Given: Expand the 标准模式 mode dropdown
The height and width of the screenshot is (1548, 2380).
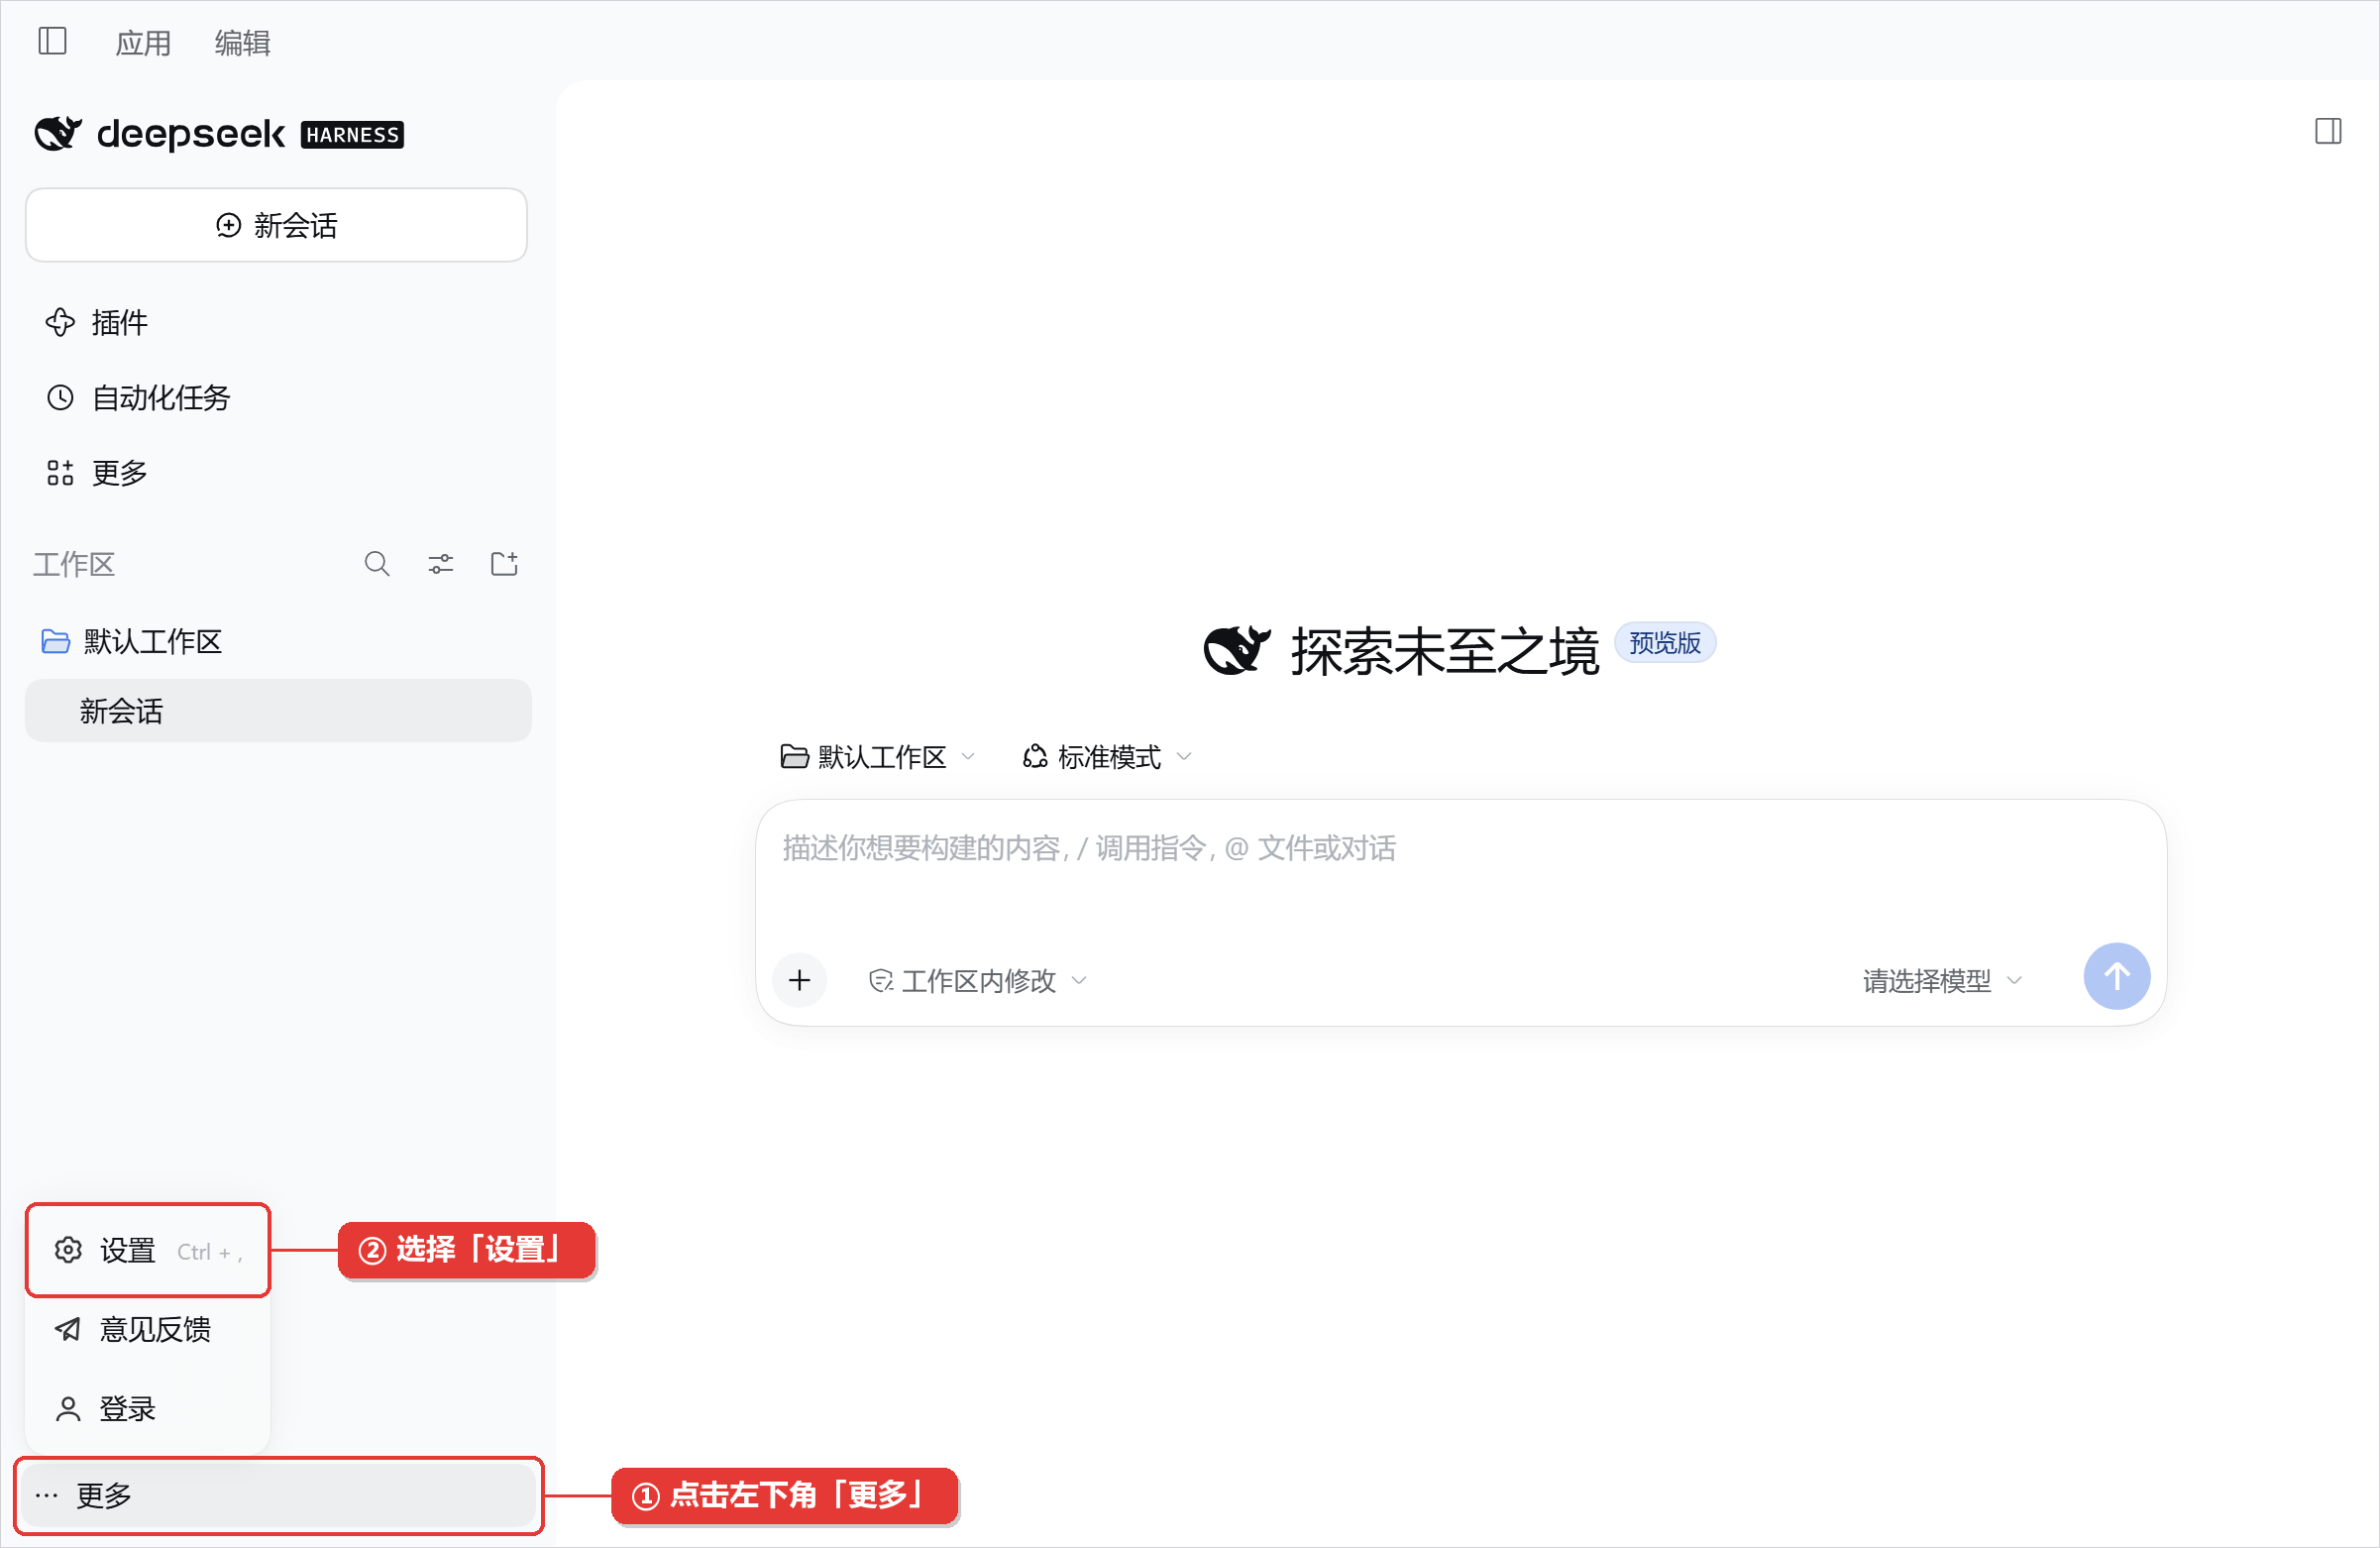Looking at the screenshot, I should pos(1107,757).
